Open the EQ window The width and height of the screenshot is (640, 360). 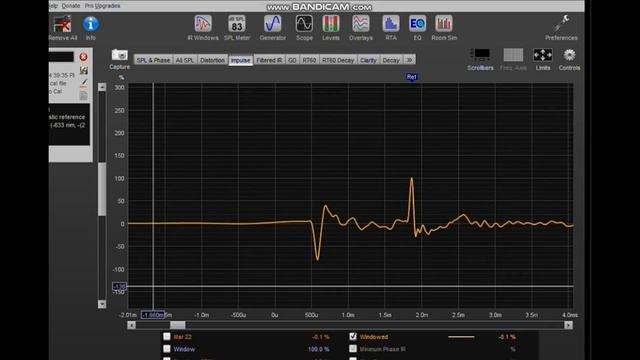pos(417,24)
